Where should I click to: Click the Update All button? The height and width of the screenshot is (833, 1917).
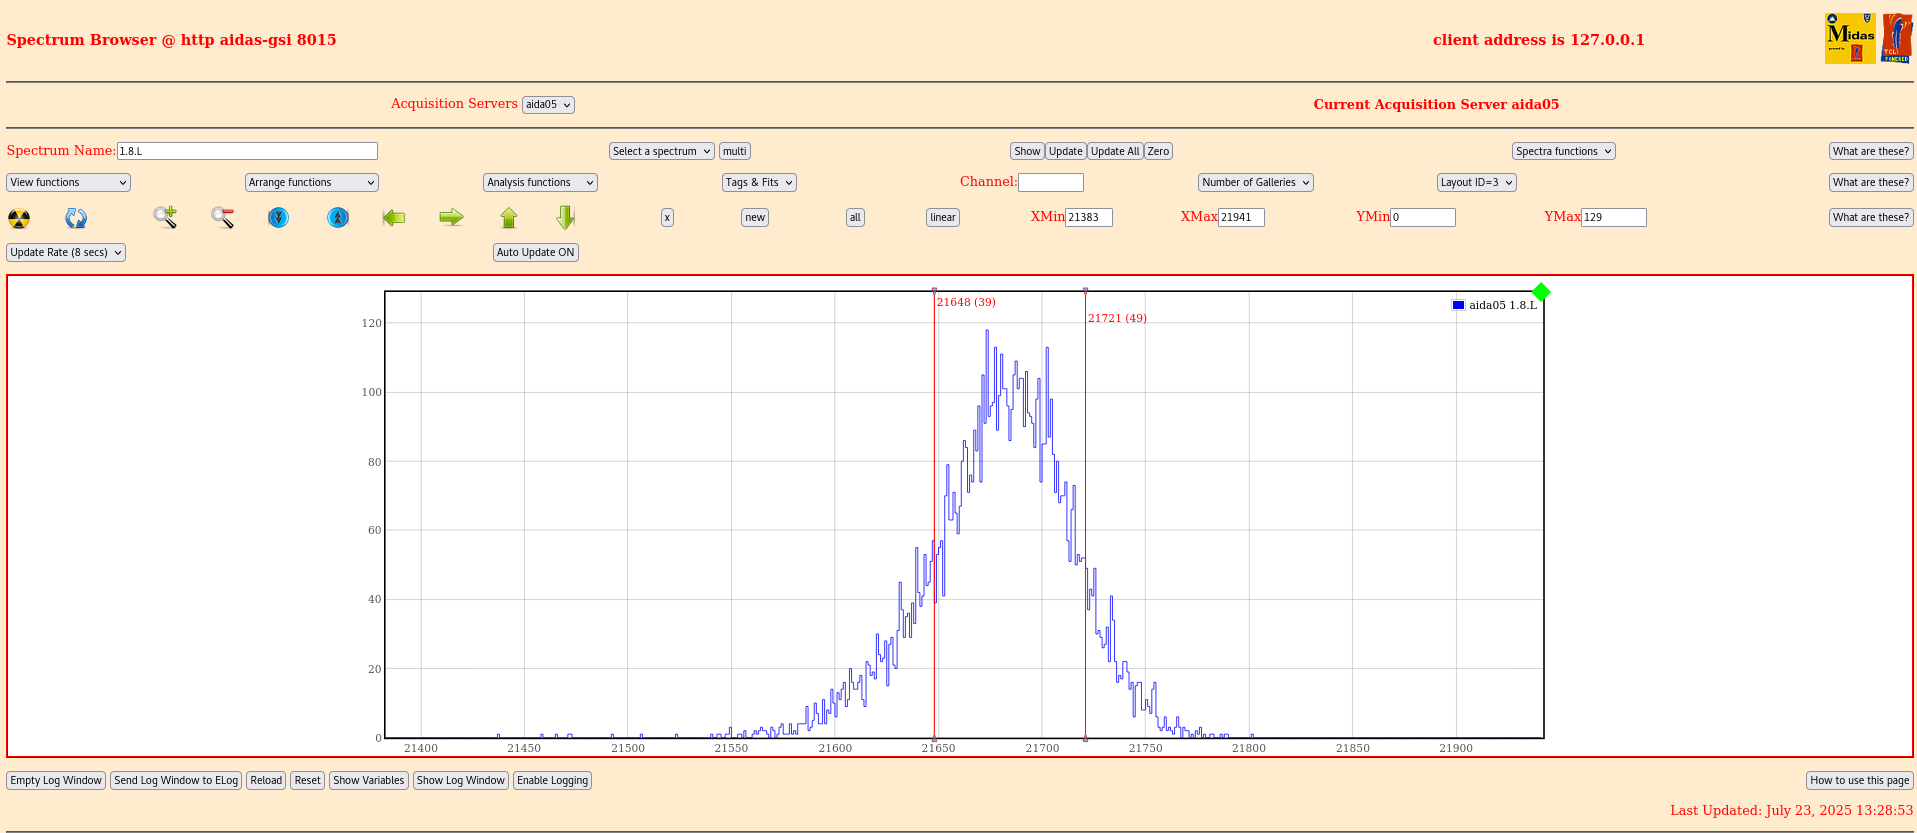1115,151
